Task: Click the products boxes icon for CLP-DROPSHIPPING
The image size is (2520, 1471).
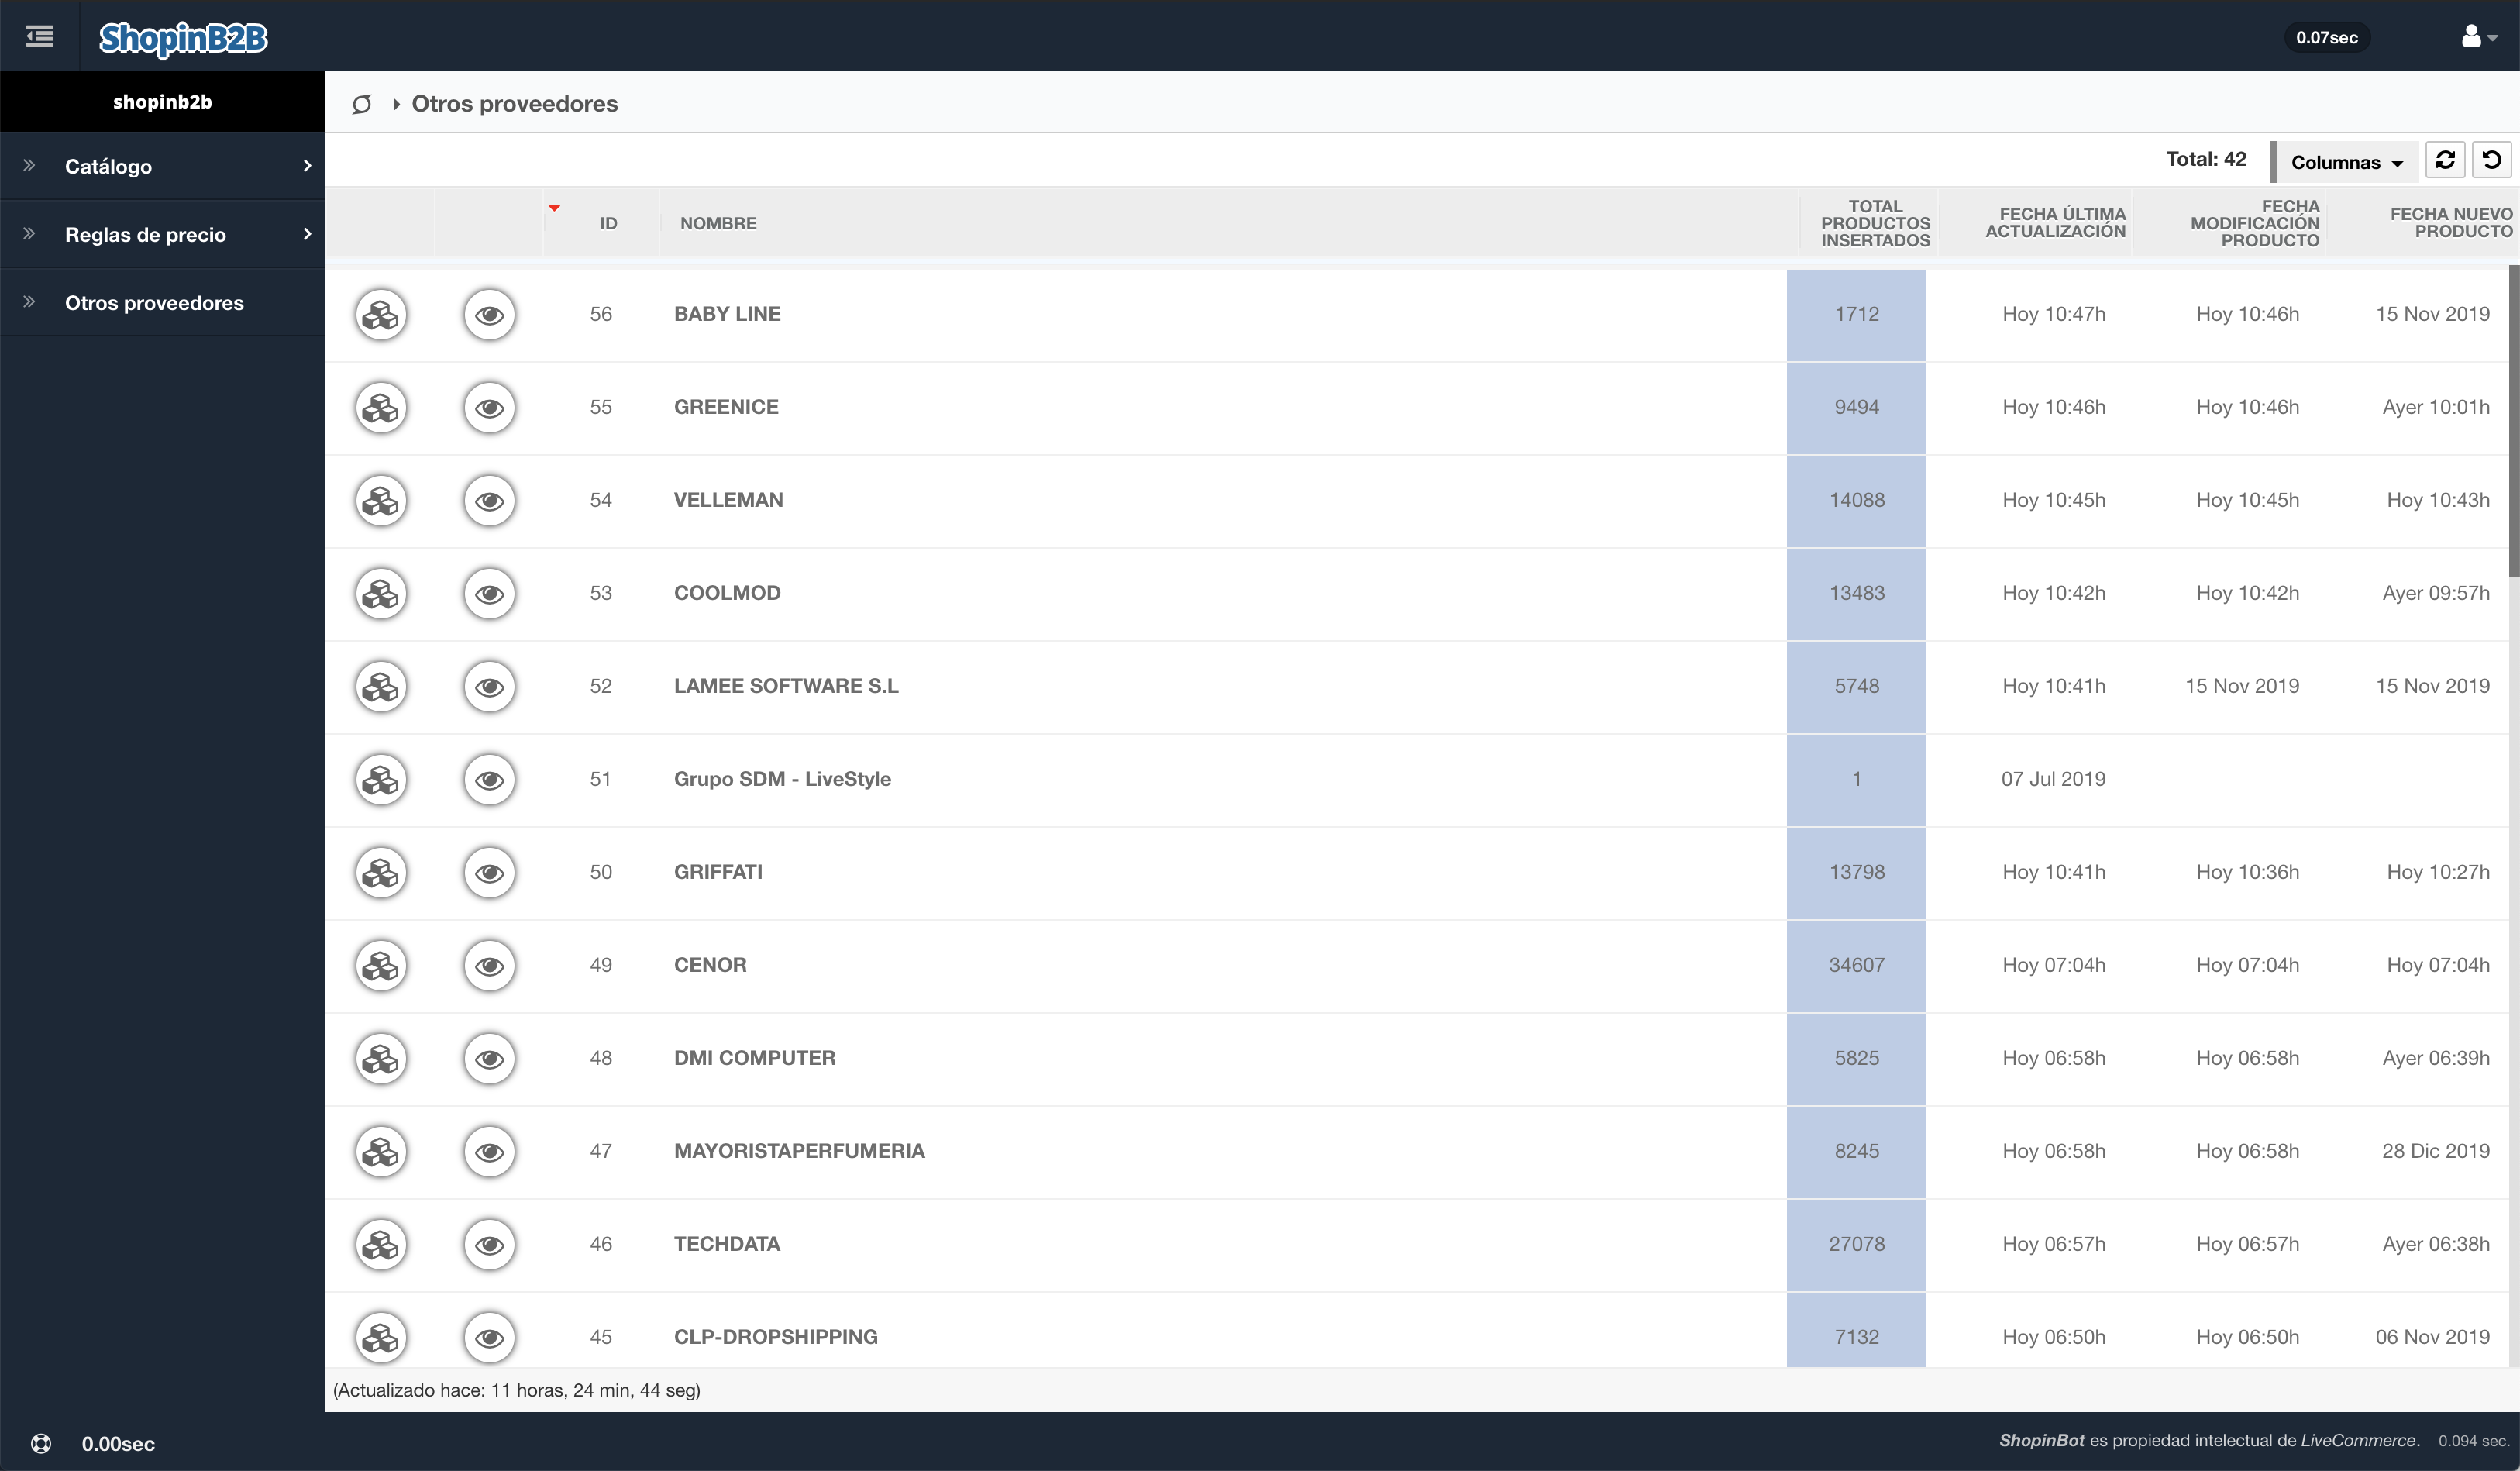Action: pyautogui.click(x=381, y=1338)
